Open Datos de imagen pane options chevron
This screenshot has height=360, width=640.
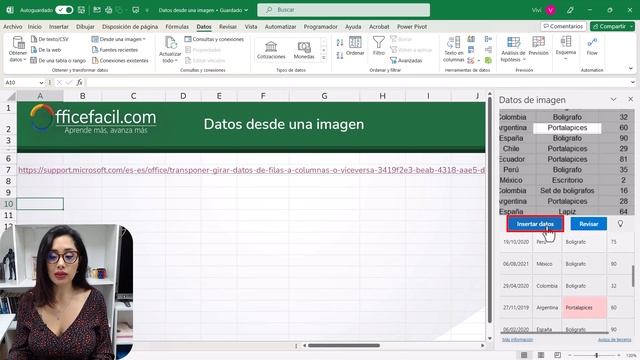click(x=613, y=99)
